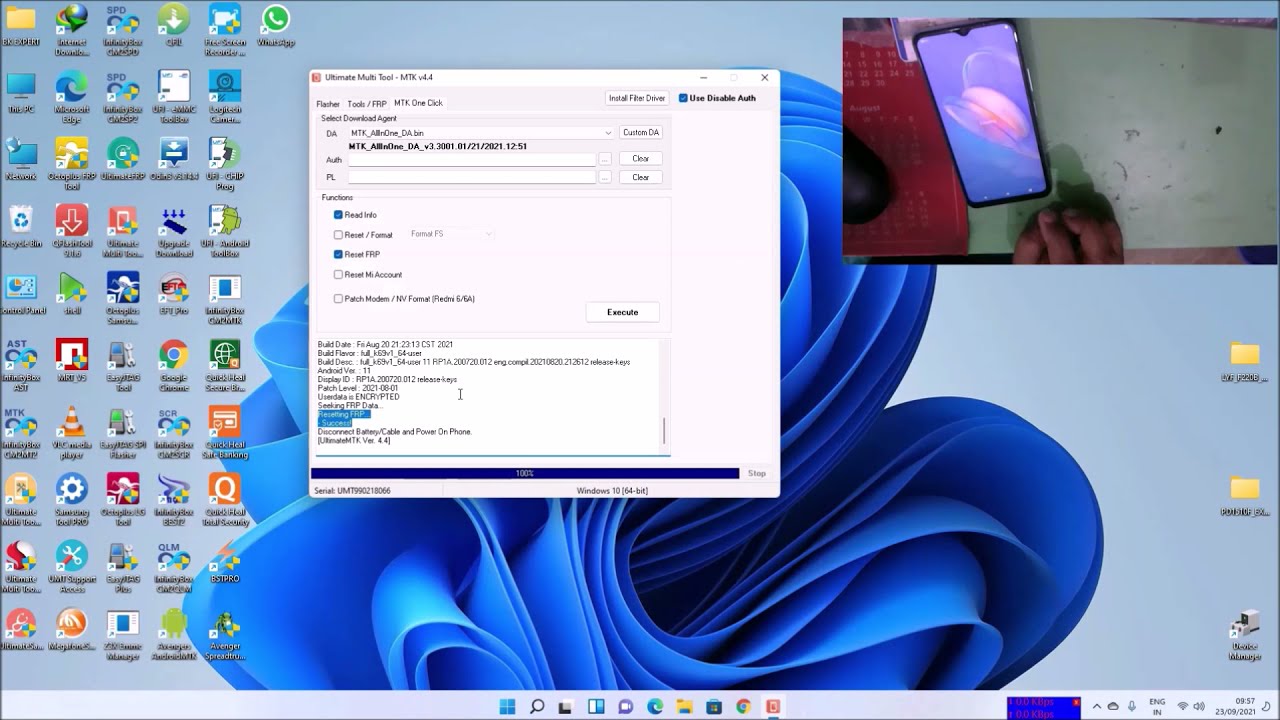Browse for Auth file with ... button
1280x720 pixels.
point(605,159)
